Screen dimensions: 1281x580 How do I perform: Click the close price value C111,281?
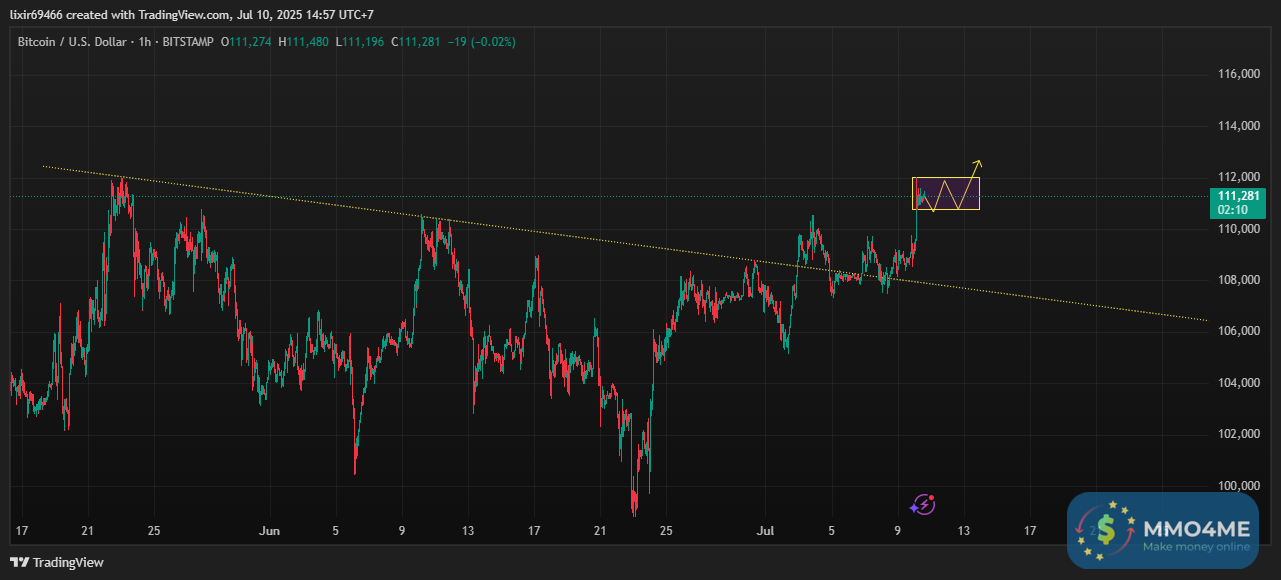419,42
